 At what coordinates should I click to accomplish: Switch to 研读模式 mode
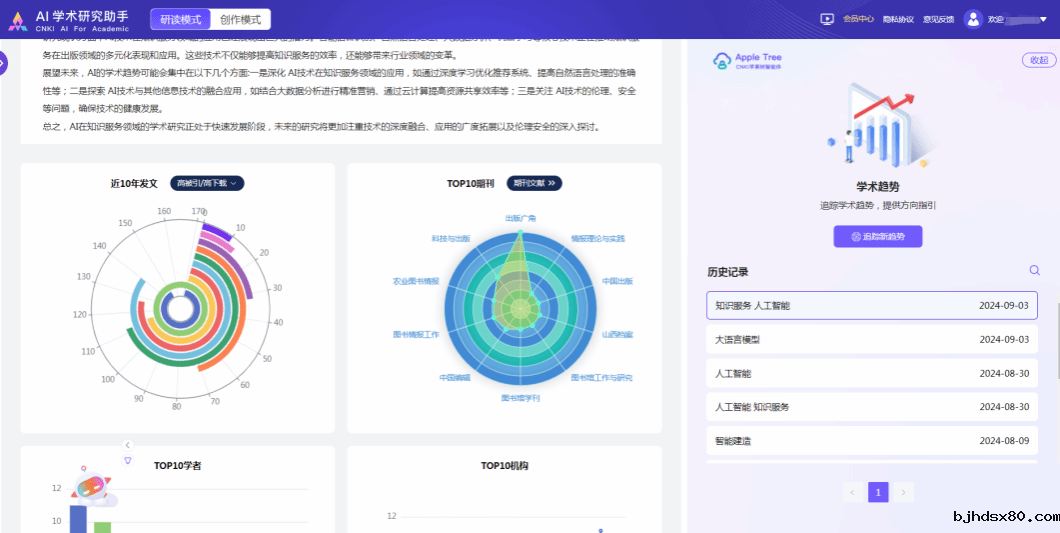click(x=180, y=20)
